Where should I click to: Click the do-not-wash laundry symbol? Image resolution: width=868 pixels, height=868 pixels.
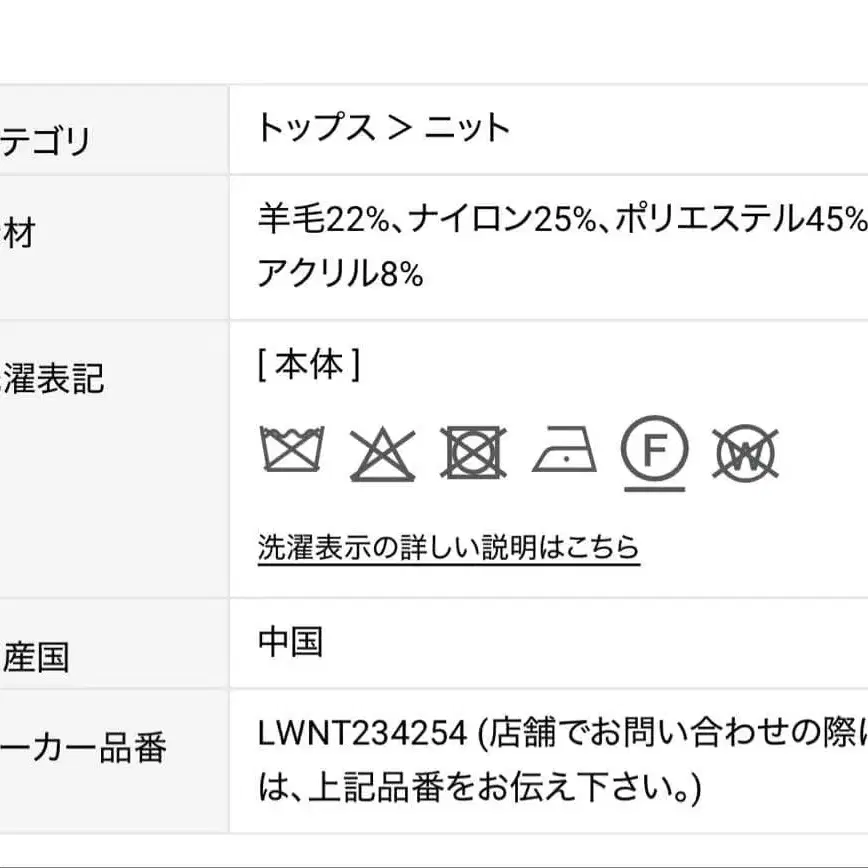[x=292, y=451]
